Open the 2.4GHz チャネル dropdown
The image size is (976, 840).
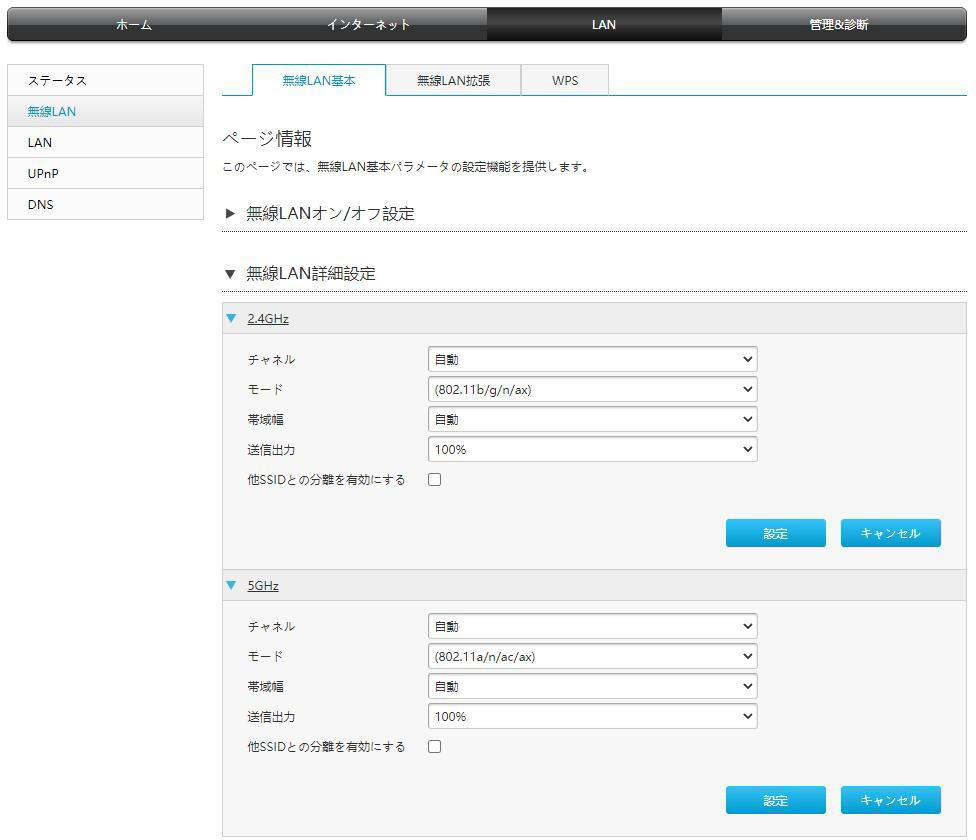point(593,359)
